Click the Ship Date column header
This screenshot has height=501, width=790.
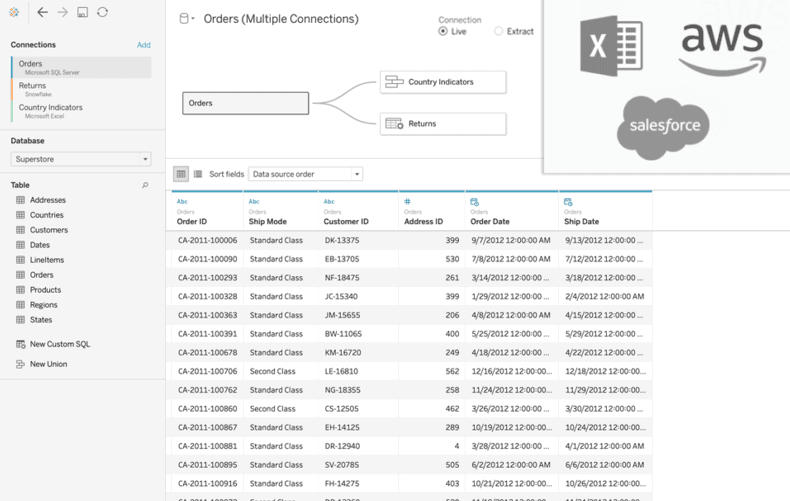coord(581,221)
